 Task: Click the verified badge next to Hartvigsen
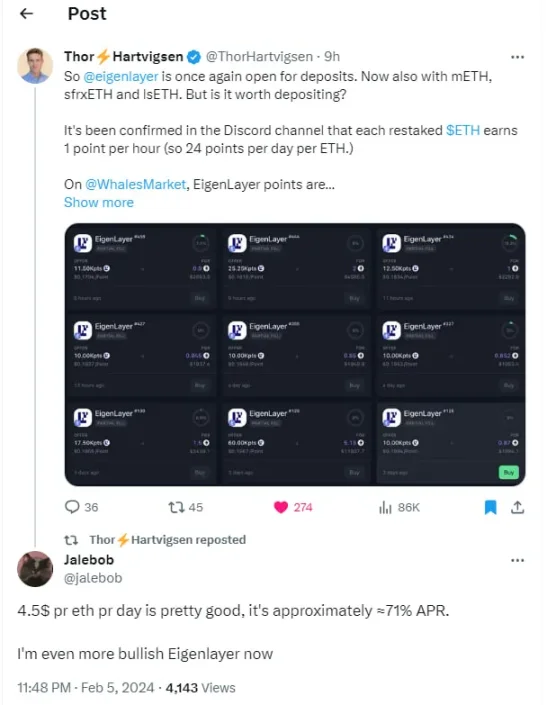[194, 57]
